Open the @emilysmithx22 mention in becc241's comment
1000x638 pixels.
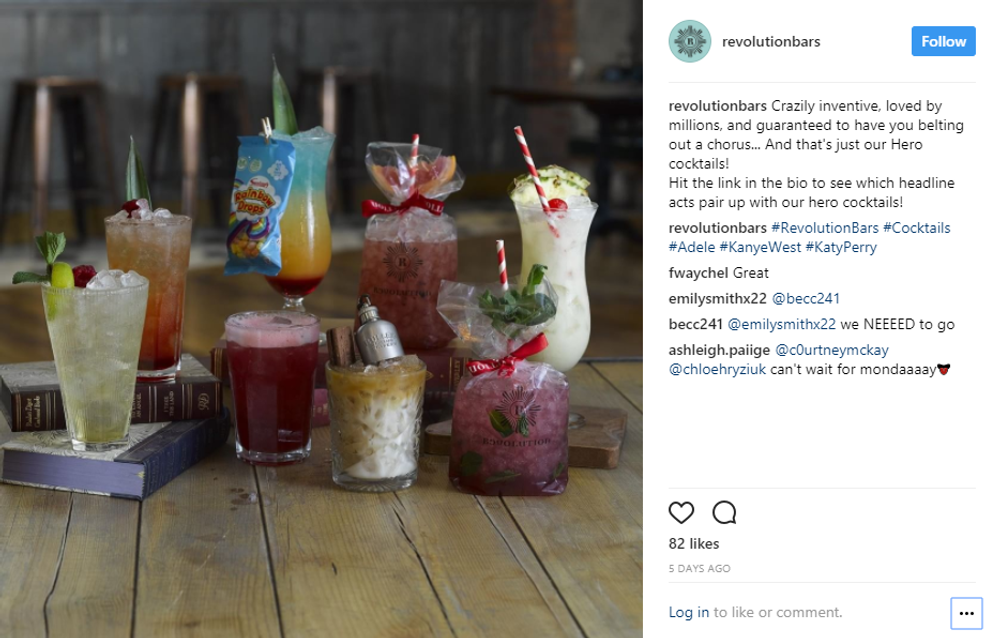click(x=781, y=324)
